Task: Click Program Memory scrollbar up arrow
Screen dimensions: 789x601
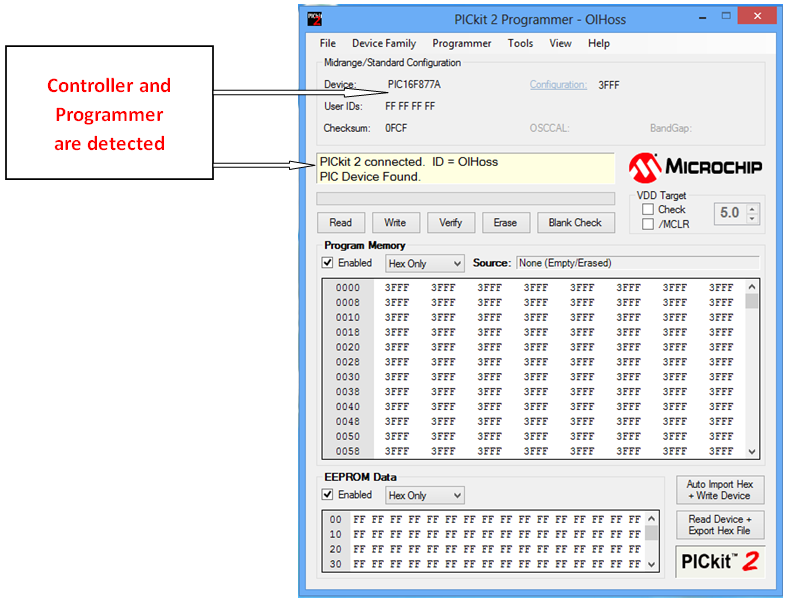Action: [752, 286]
